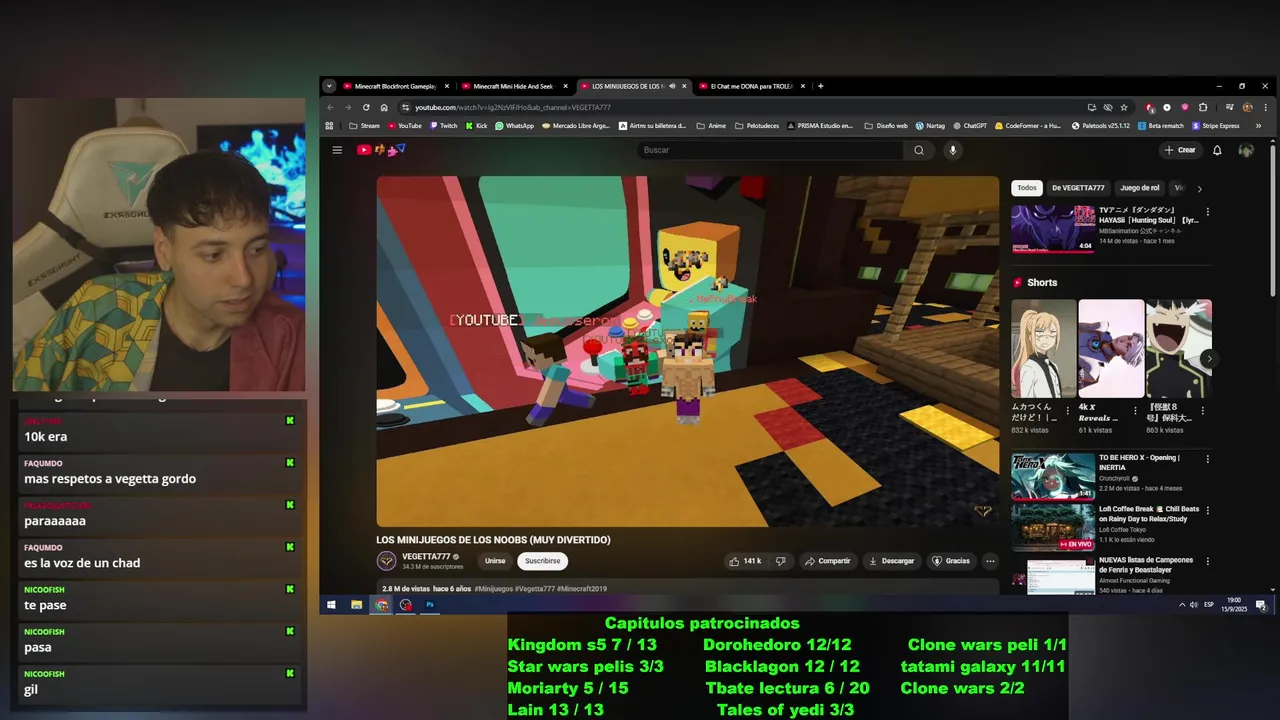Open a new Chrome tab
The width and height of the screenshot is (1280, 720).
[x=820, y=86]
